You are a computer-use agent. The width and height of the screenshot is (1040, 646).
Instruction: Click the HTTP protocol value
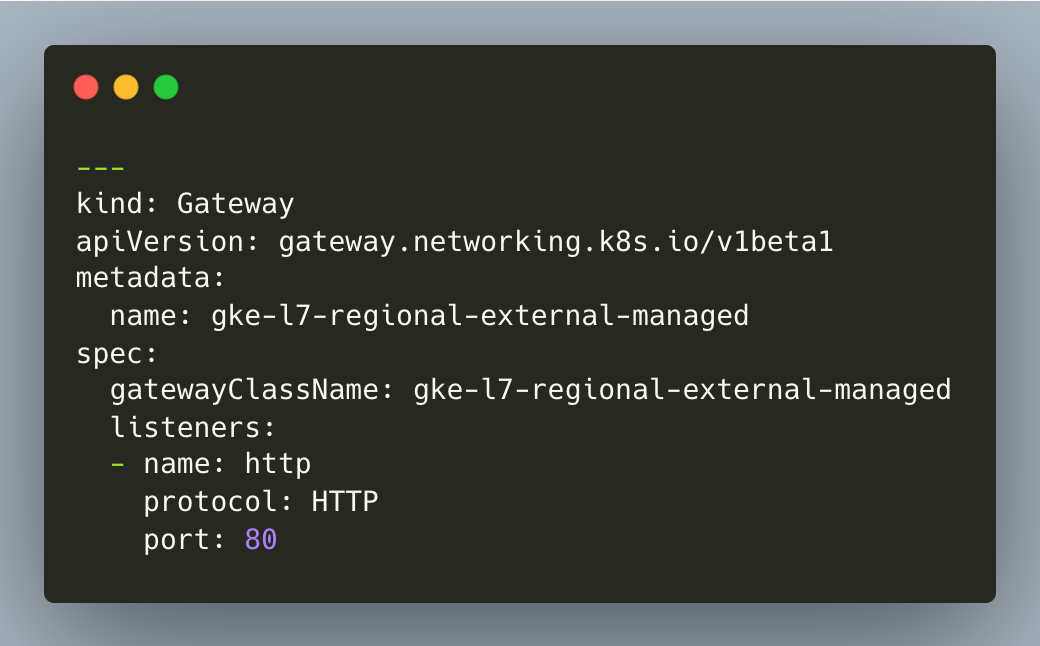point(345,501)
